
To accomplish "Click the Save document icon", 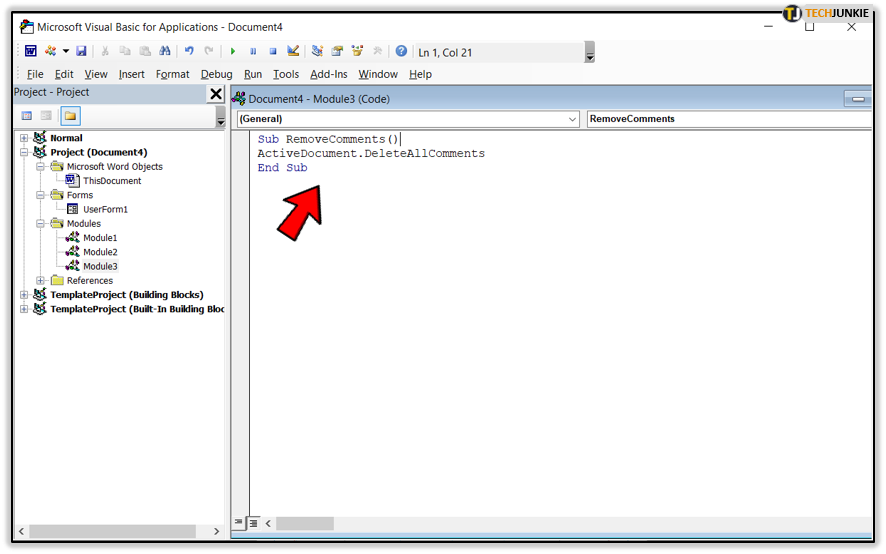I will pyautogui.click(x=81, y=51).
